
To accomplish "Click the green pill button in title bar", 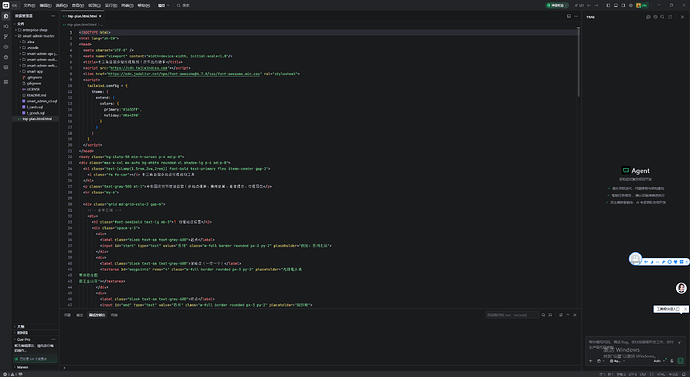I will [558, 5].
